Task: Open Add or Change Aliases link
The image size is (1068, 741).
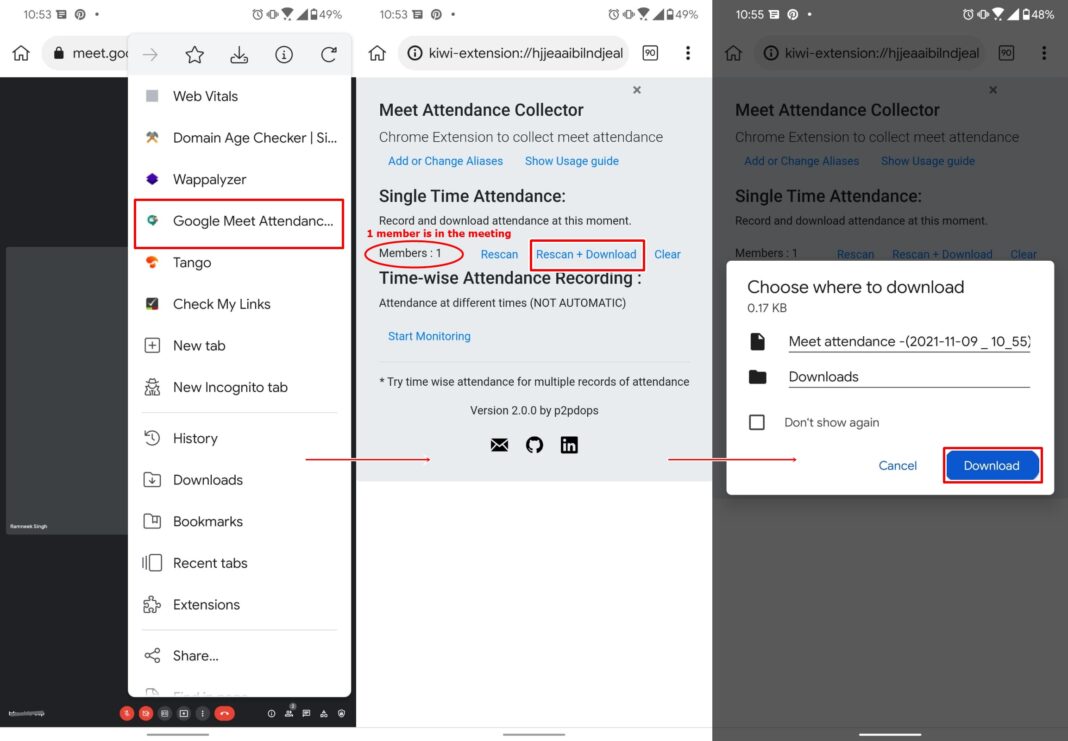Action: (x=445, y=161)
